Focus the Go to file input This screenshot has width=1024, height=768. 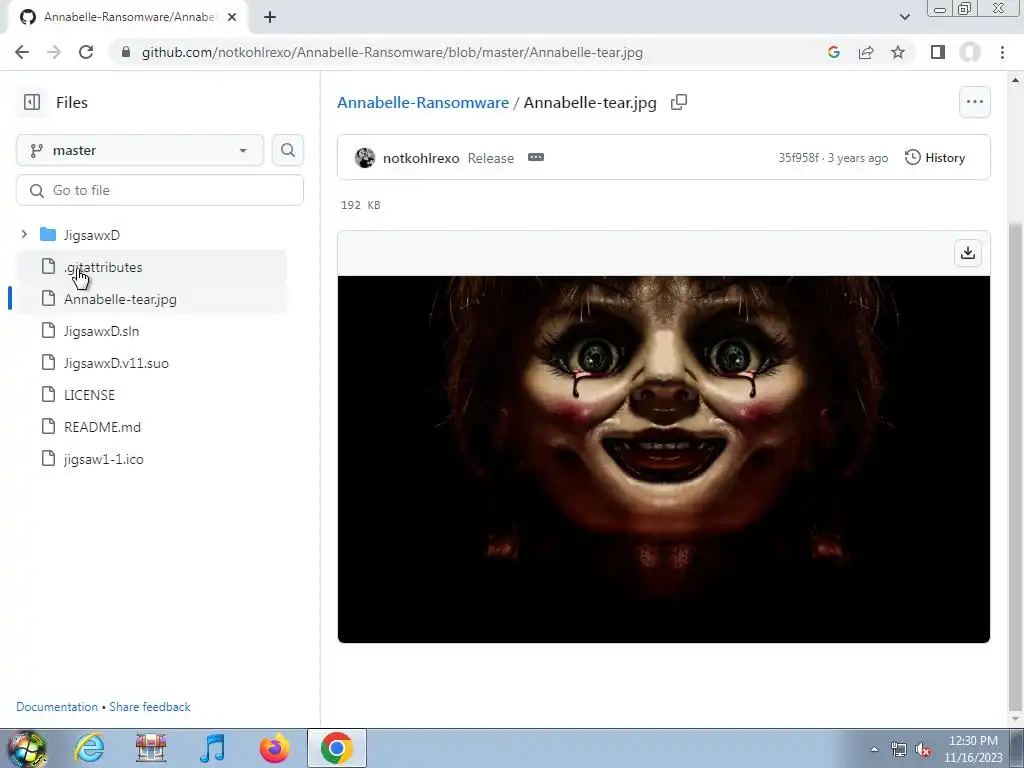coord(160,190)
